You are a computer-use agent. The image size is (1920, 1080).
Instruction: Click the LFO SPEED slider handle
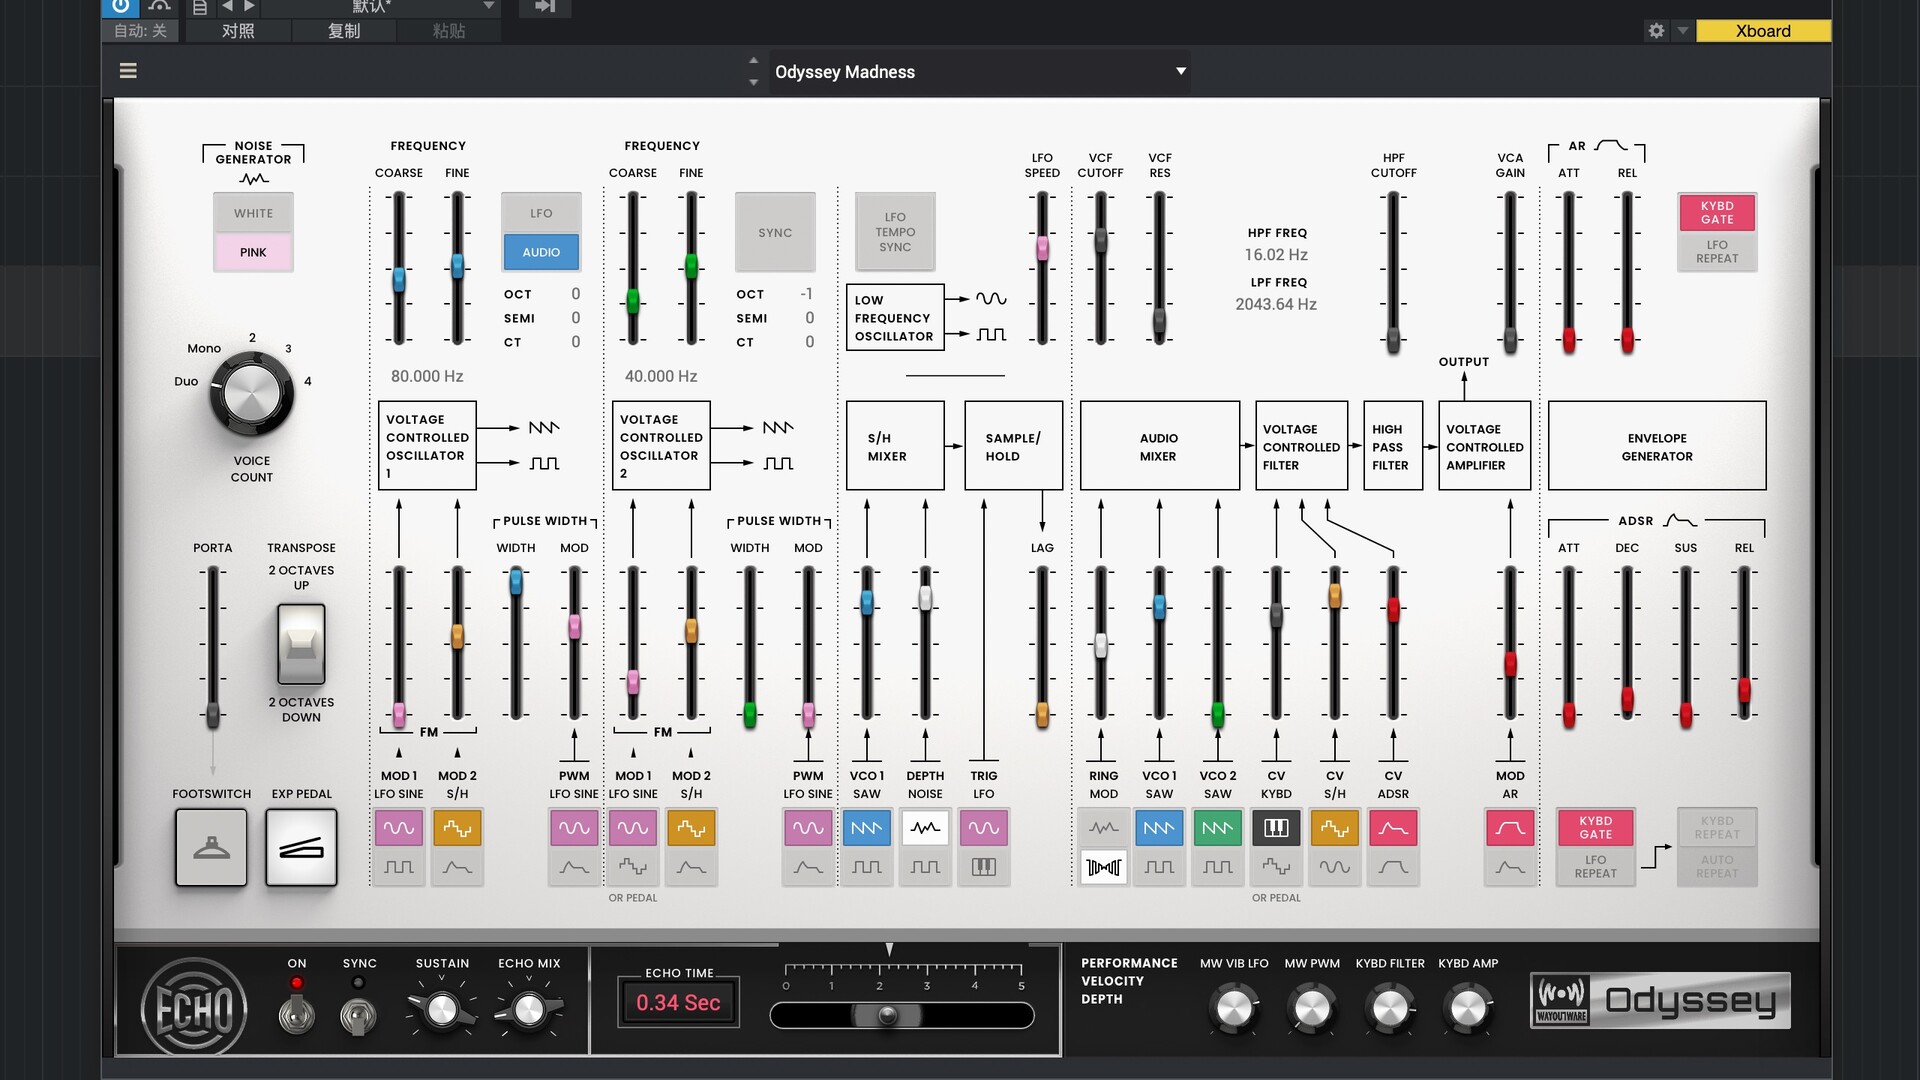click(x=1042, y=247)
